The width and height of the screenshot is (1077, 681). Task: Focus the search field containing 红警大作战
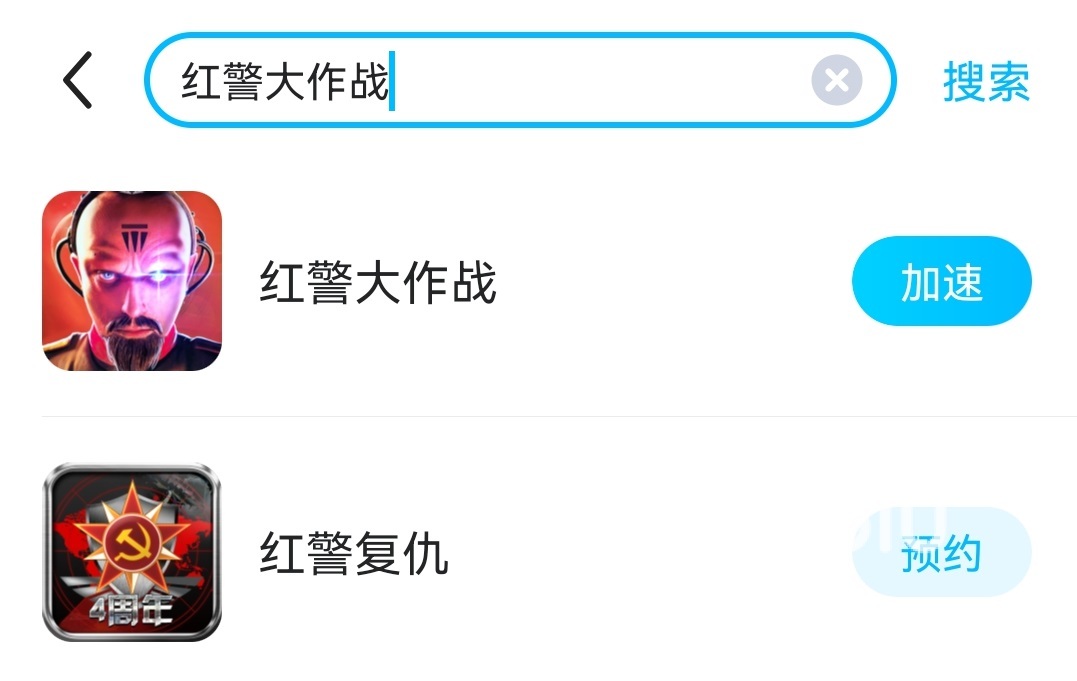(520, 80)
